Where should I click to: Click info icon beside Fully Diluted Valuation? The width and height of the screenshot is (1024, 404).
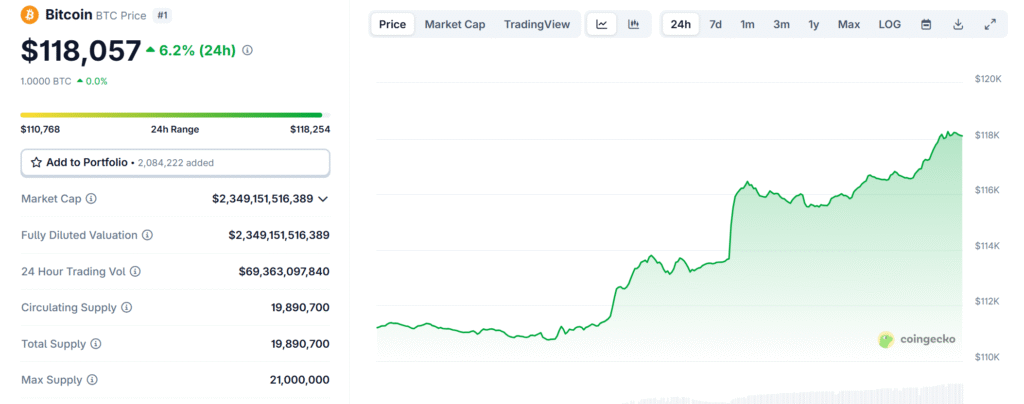tap(147, 235)
